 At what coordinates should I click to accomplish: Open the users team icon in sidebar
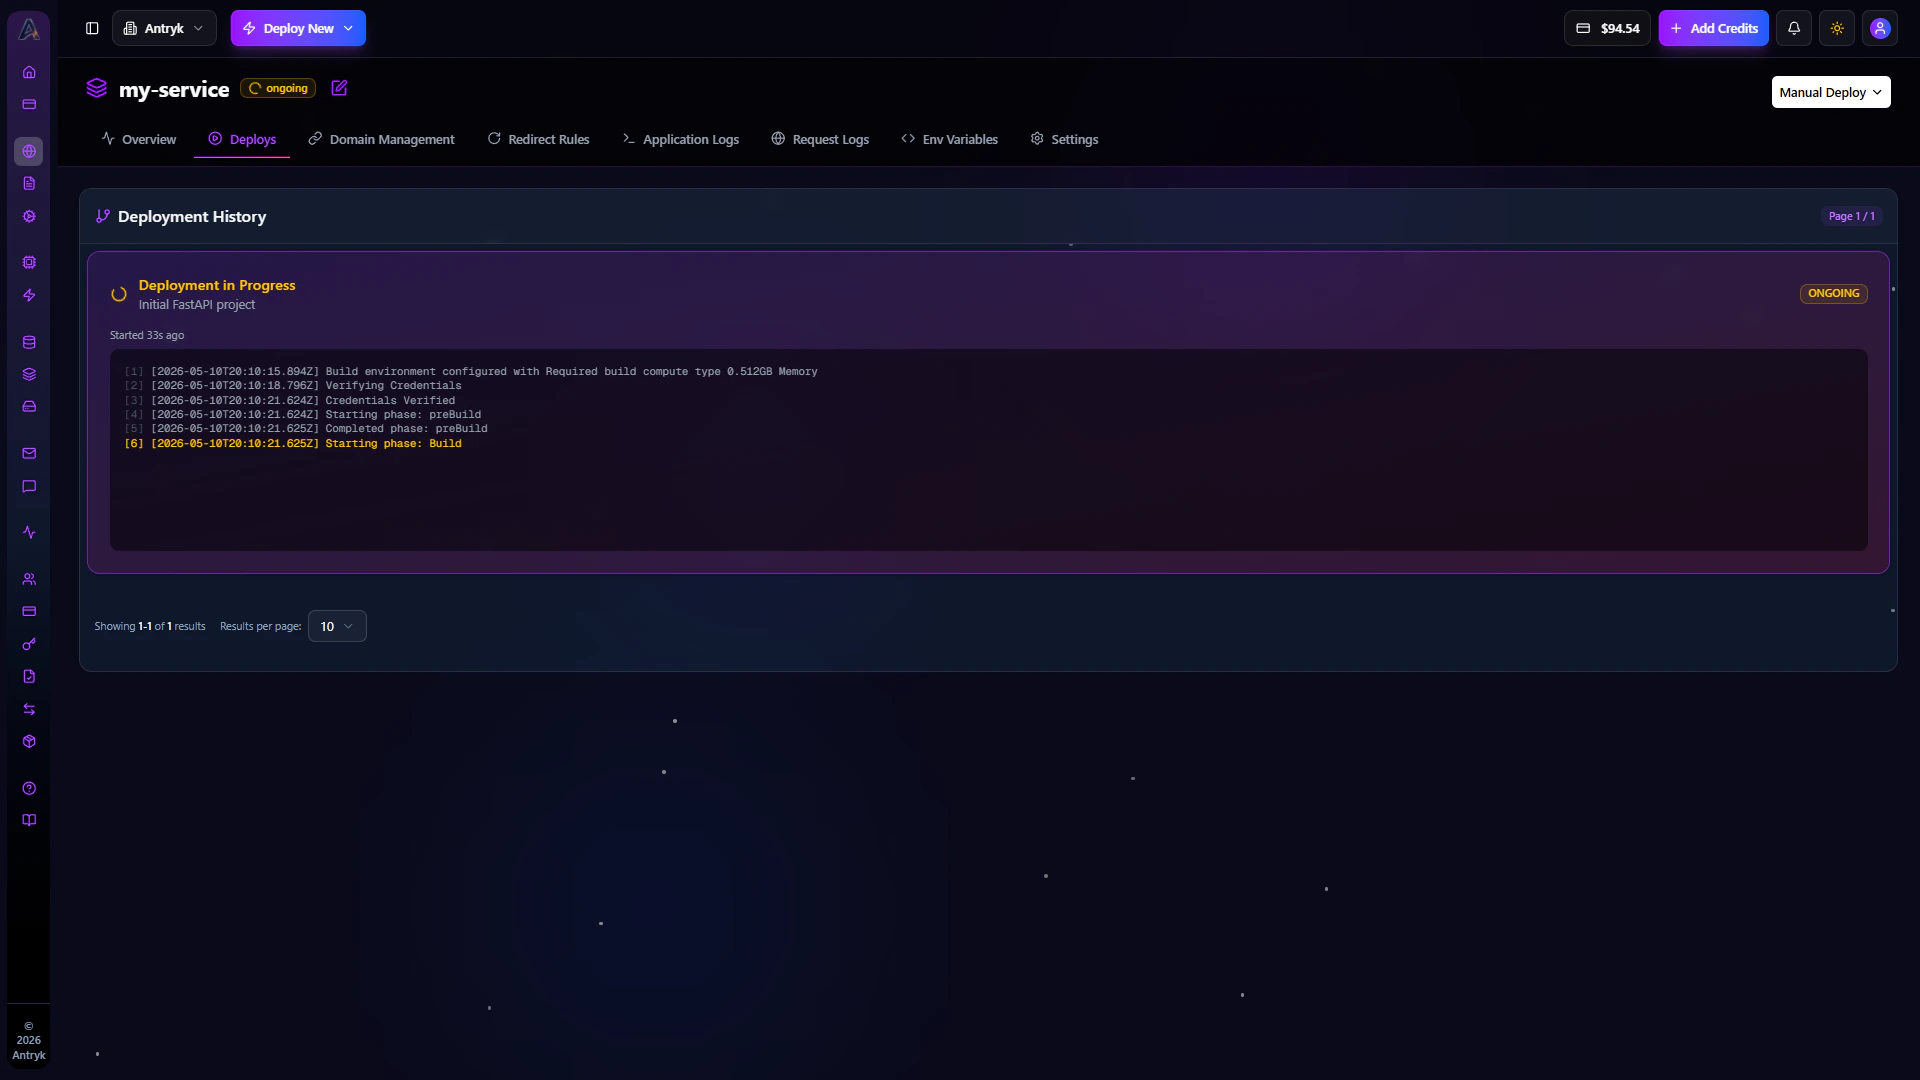[29, 579]
